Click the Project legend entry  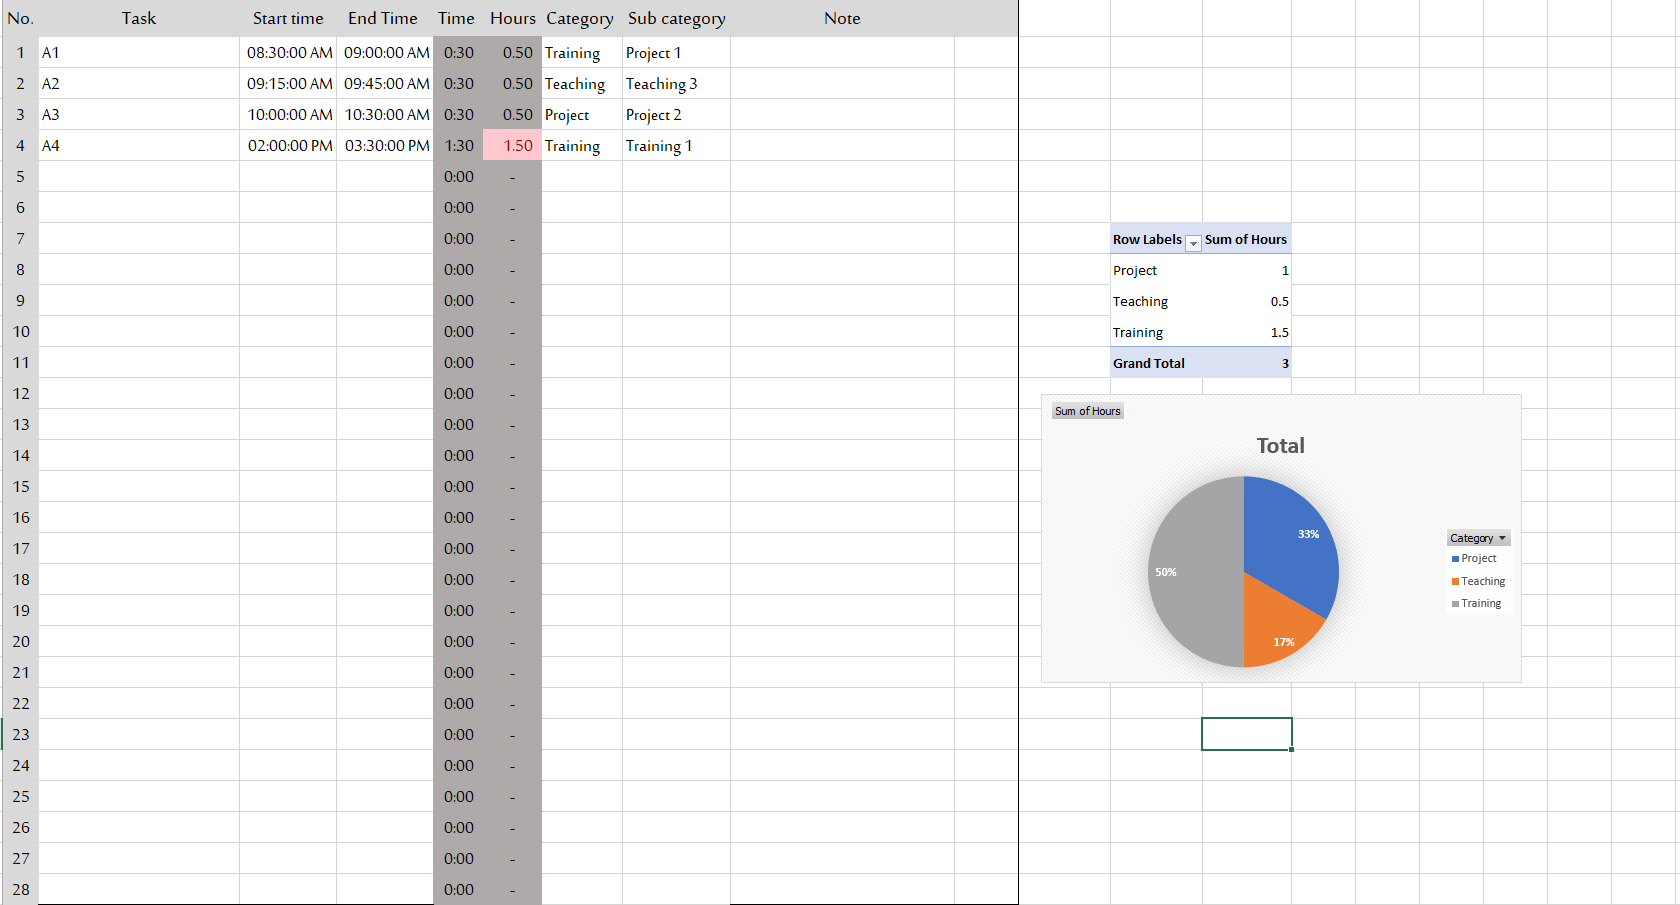pyautogui.click(x=1477, y=559)
